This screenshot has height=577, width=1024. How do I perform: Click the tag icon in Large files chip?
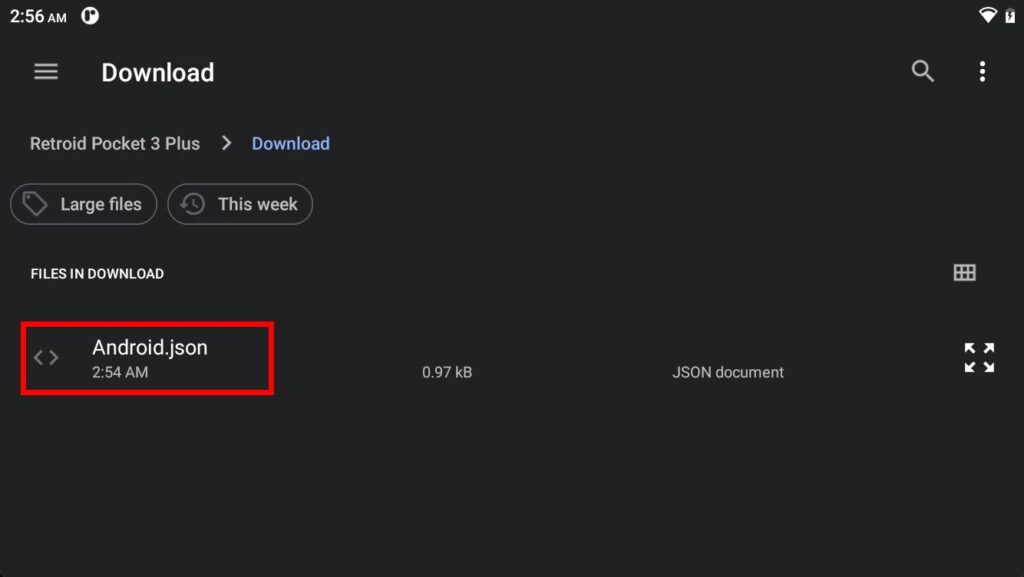(36, 204)
